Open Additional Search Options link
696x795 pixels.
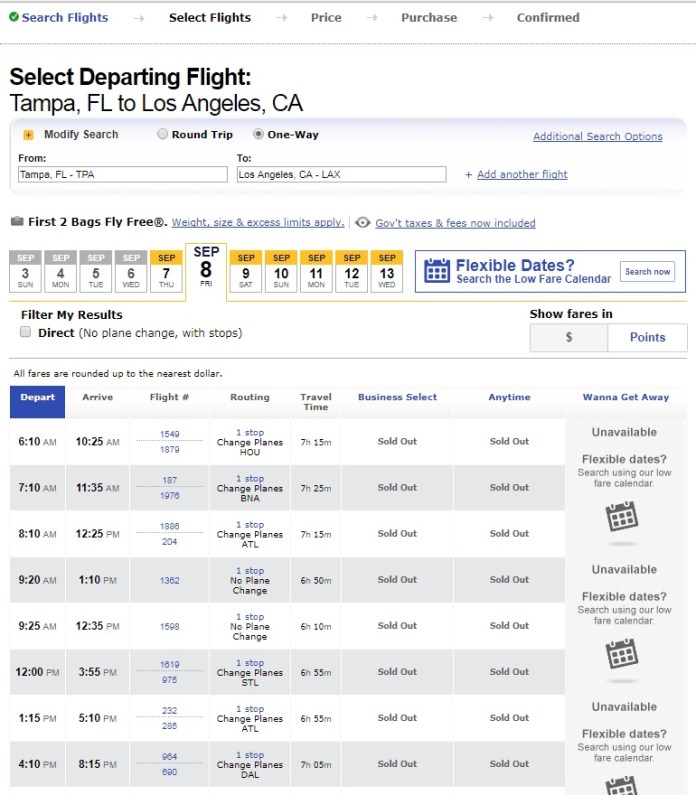pos(597,137)
